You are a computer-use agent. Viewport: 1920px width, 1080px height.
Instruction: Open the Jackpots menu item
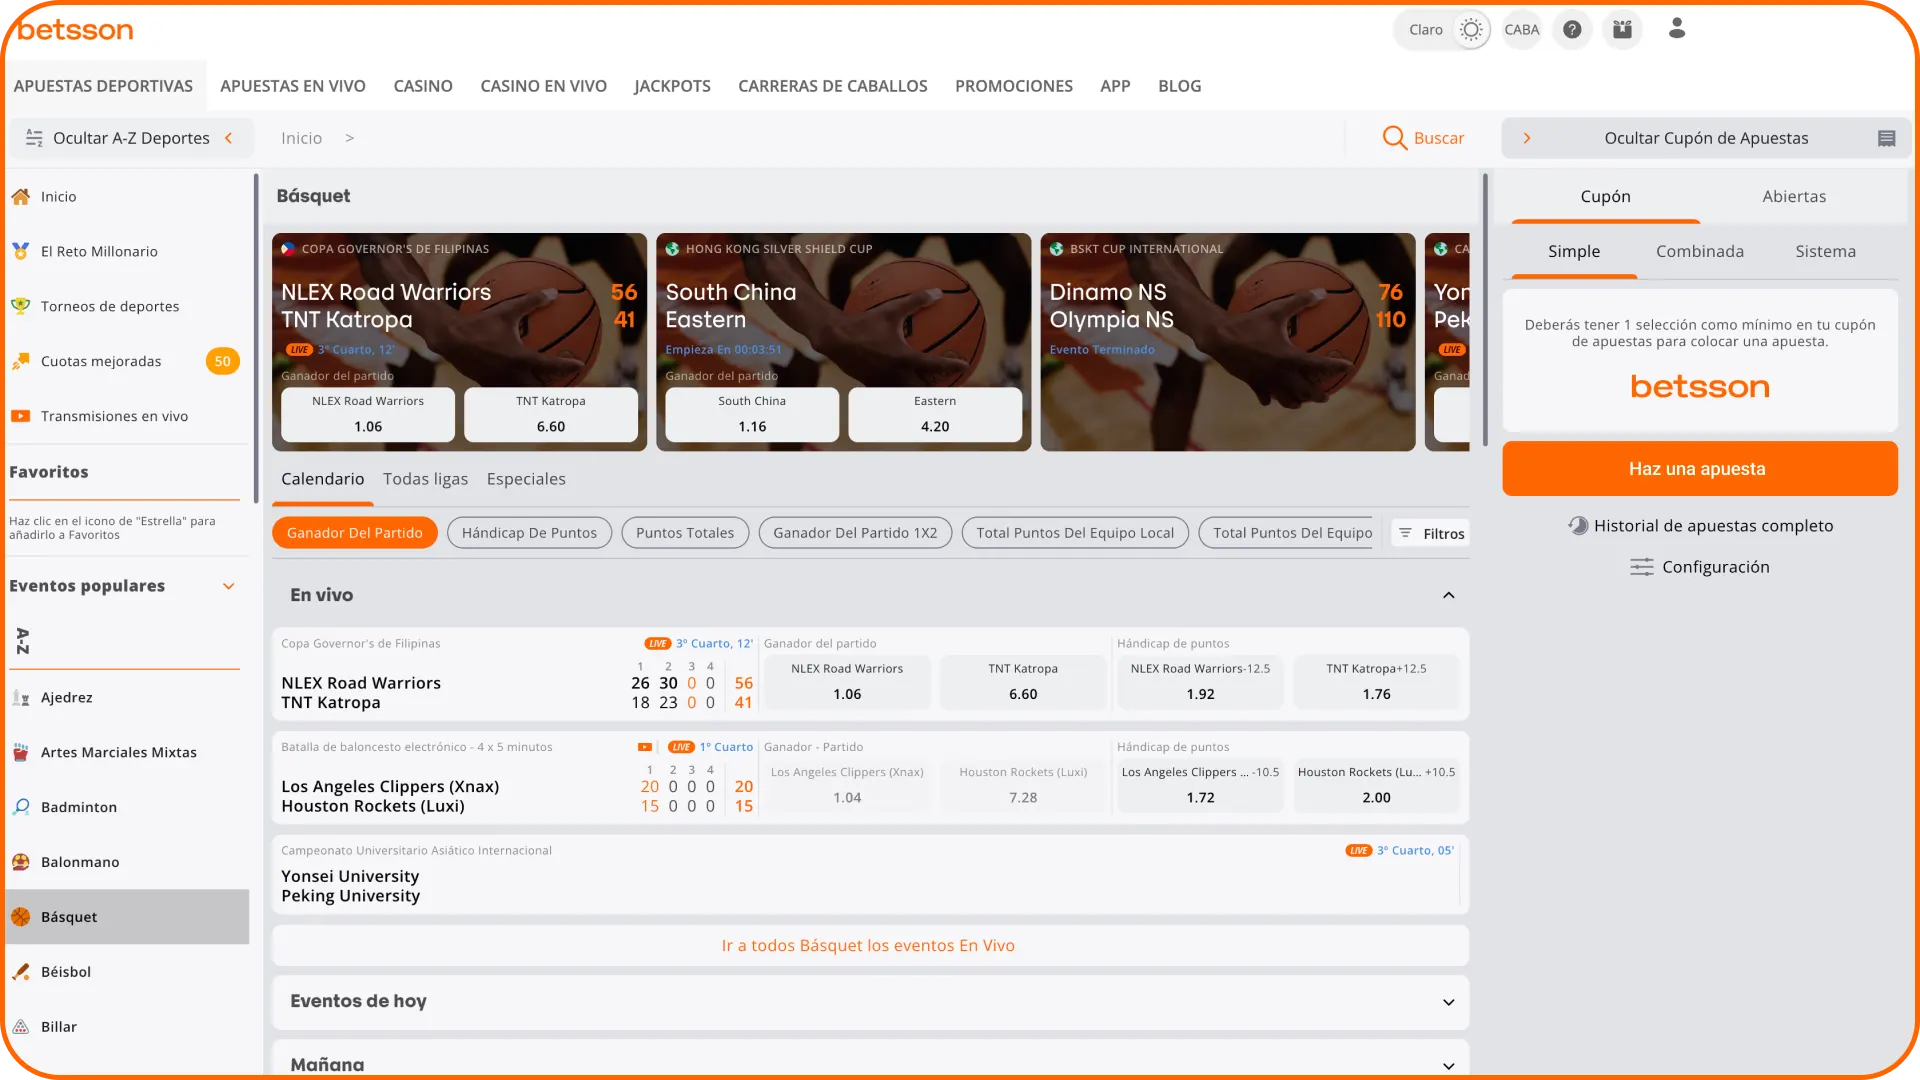coord(672,86)
